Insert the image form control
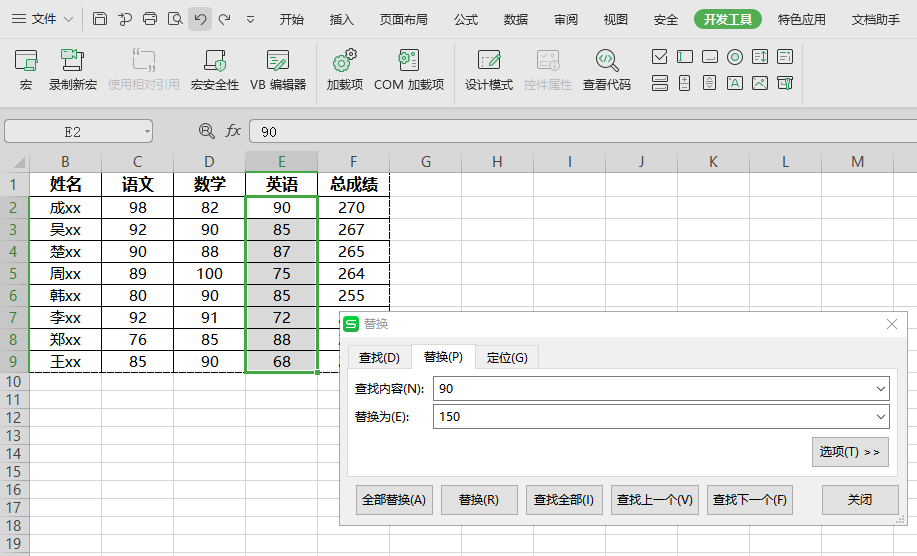This screenshot has height=556, width=917. (760, 83)
